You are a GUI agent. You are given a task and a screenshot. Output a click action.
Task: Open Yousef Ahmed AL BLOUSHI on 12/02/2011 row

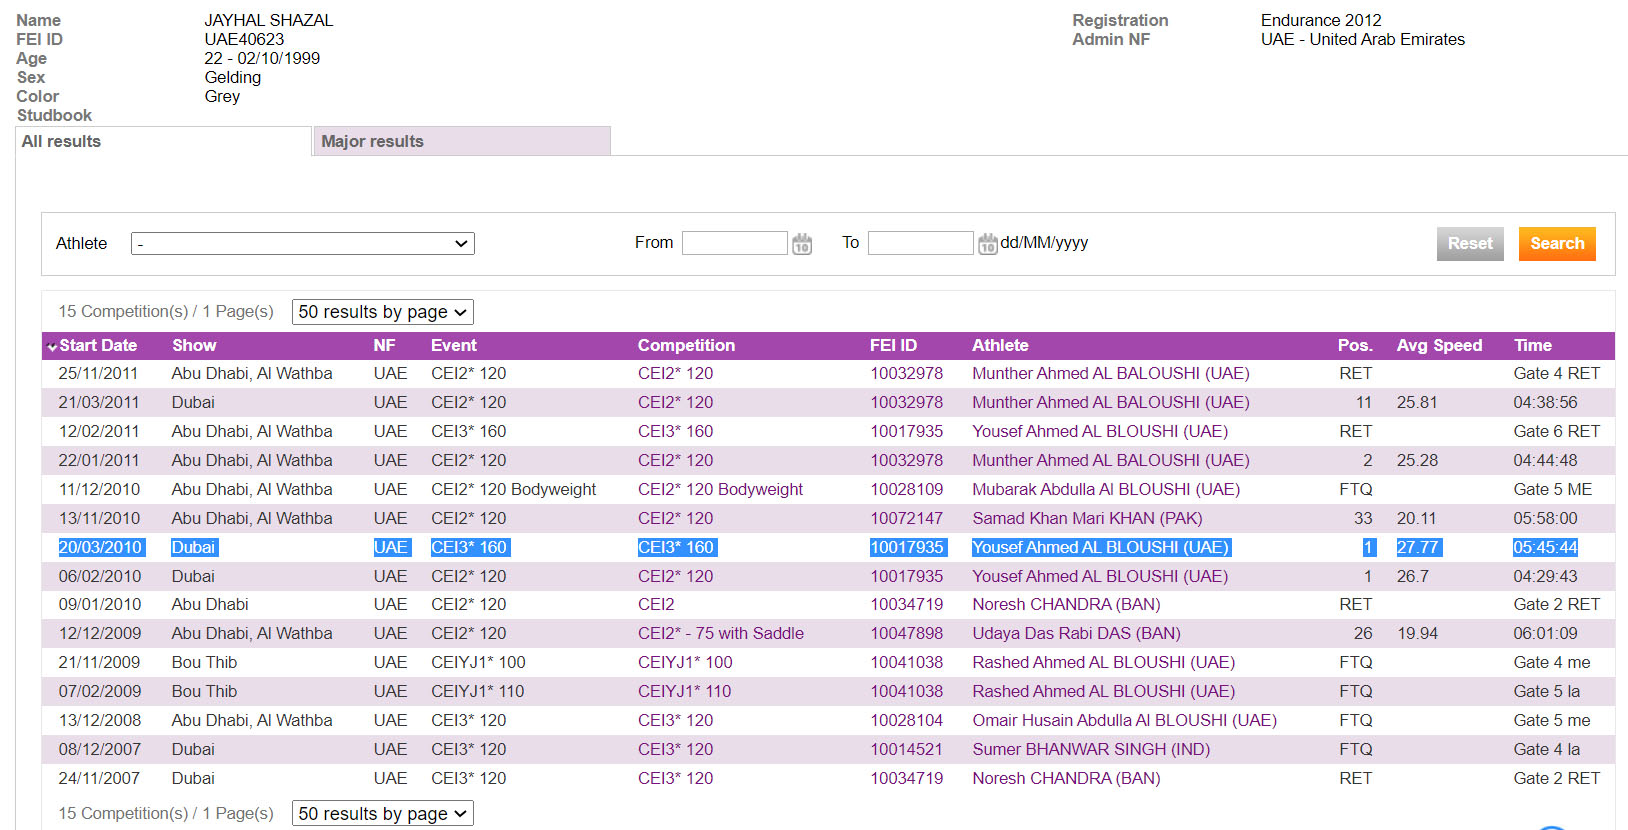(x=1100, y=431)
